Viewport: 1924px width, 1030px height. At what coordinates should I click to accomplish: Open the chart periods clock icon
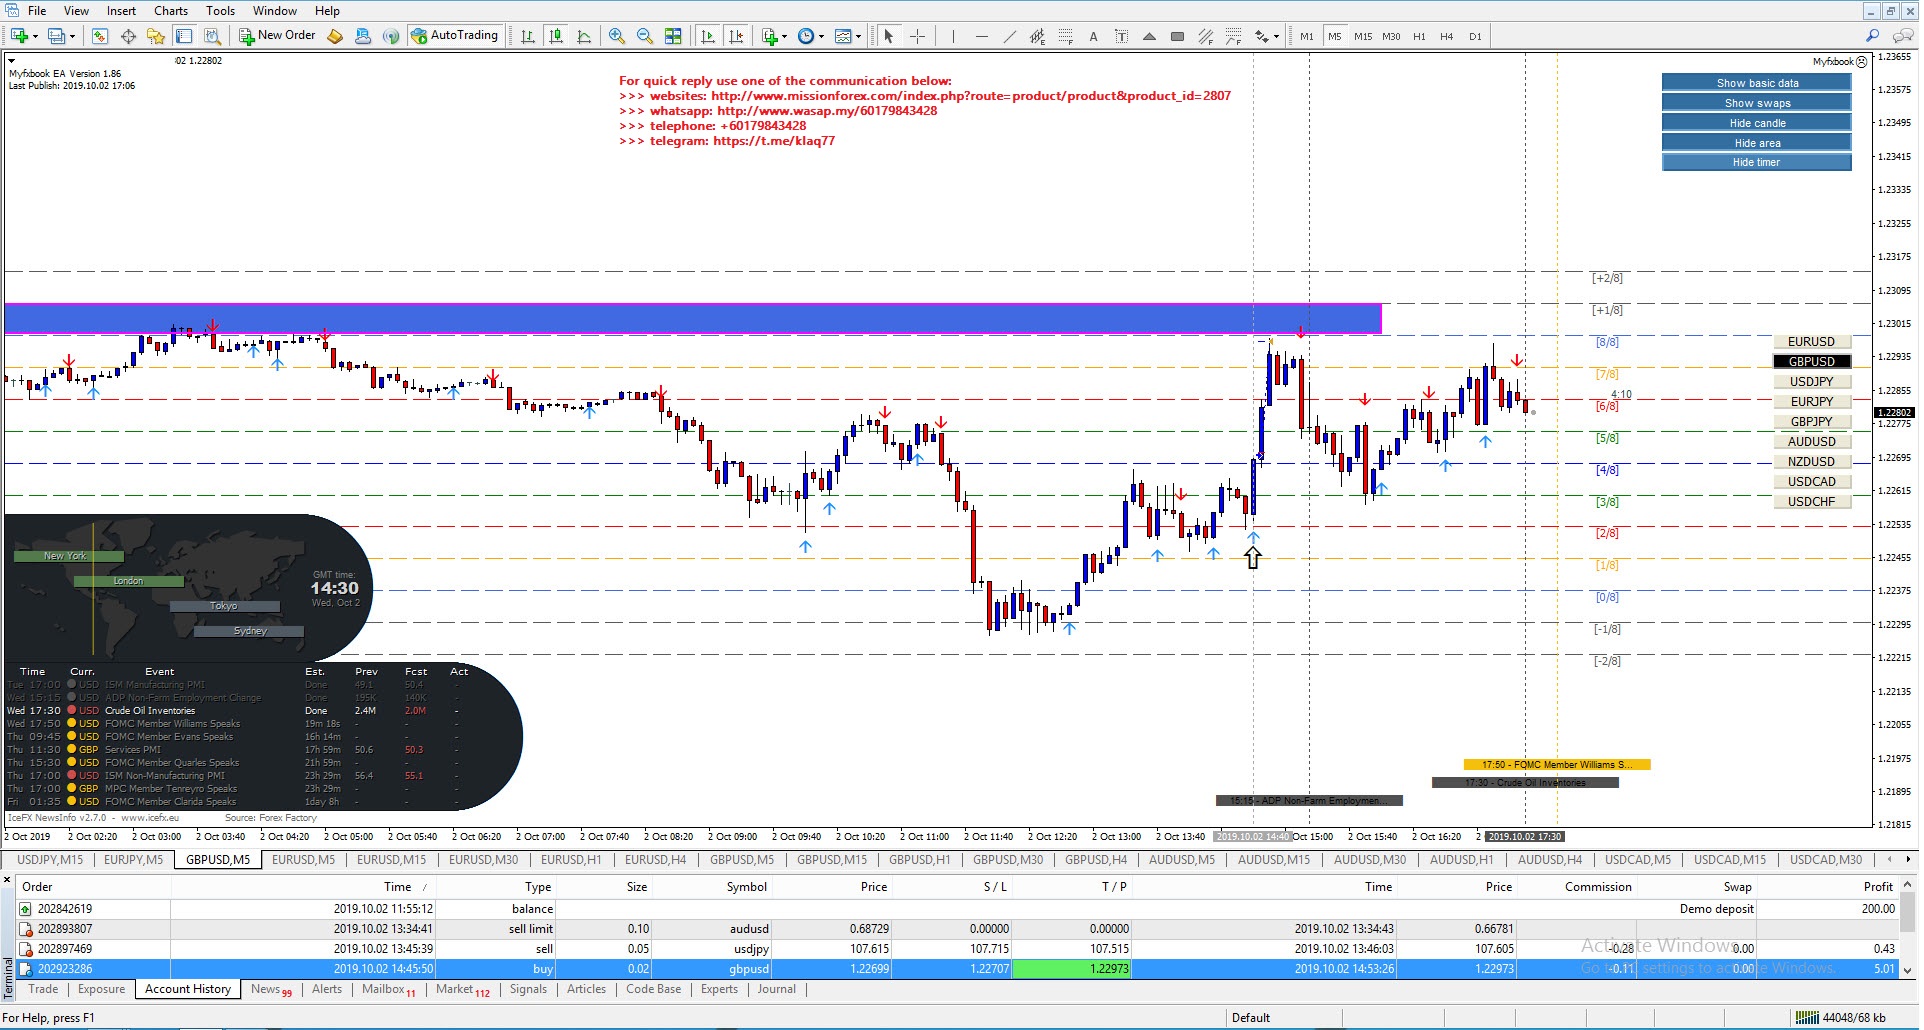[x=805, y=36]
